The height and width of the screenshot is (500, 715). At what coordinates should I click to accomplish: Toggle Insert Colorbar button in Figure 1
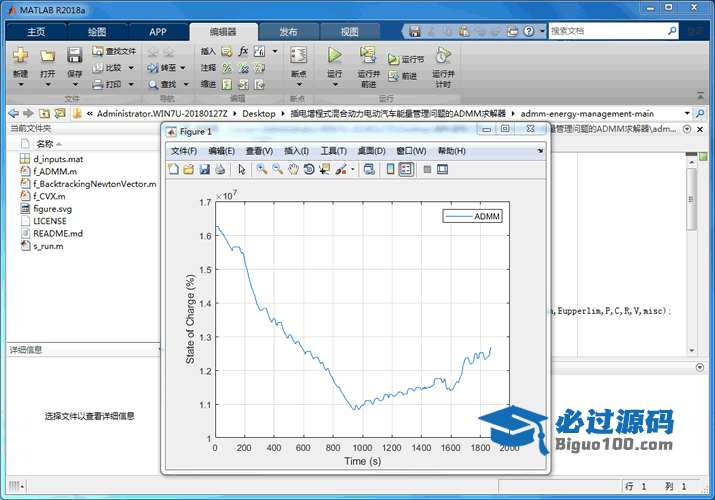tap(390, 169)
